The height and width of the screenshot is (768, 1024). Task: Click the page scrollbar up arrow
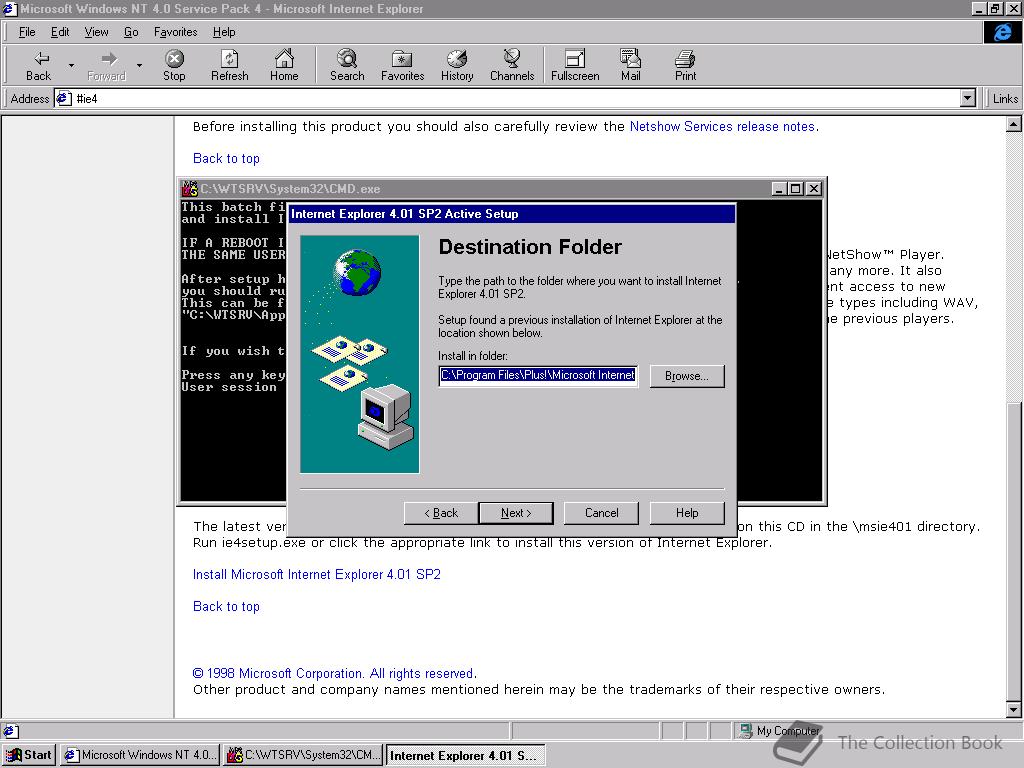pos(1014,124)
